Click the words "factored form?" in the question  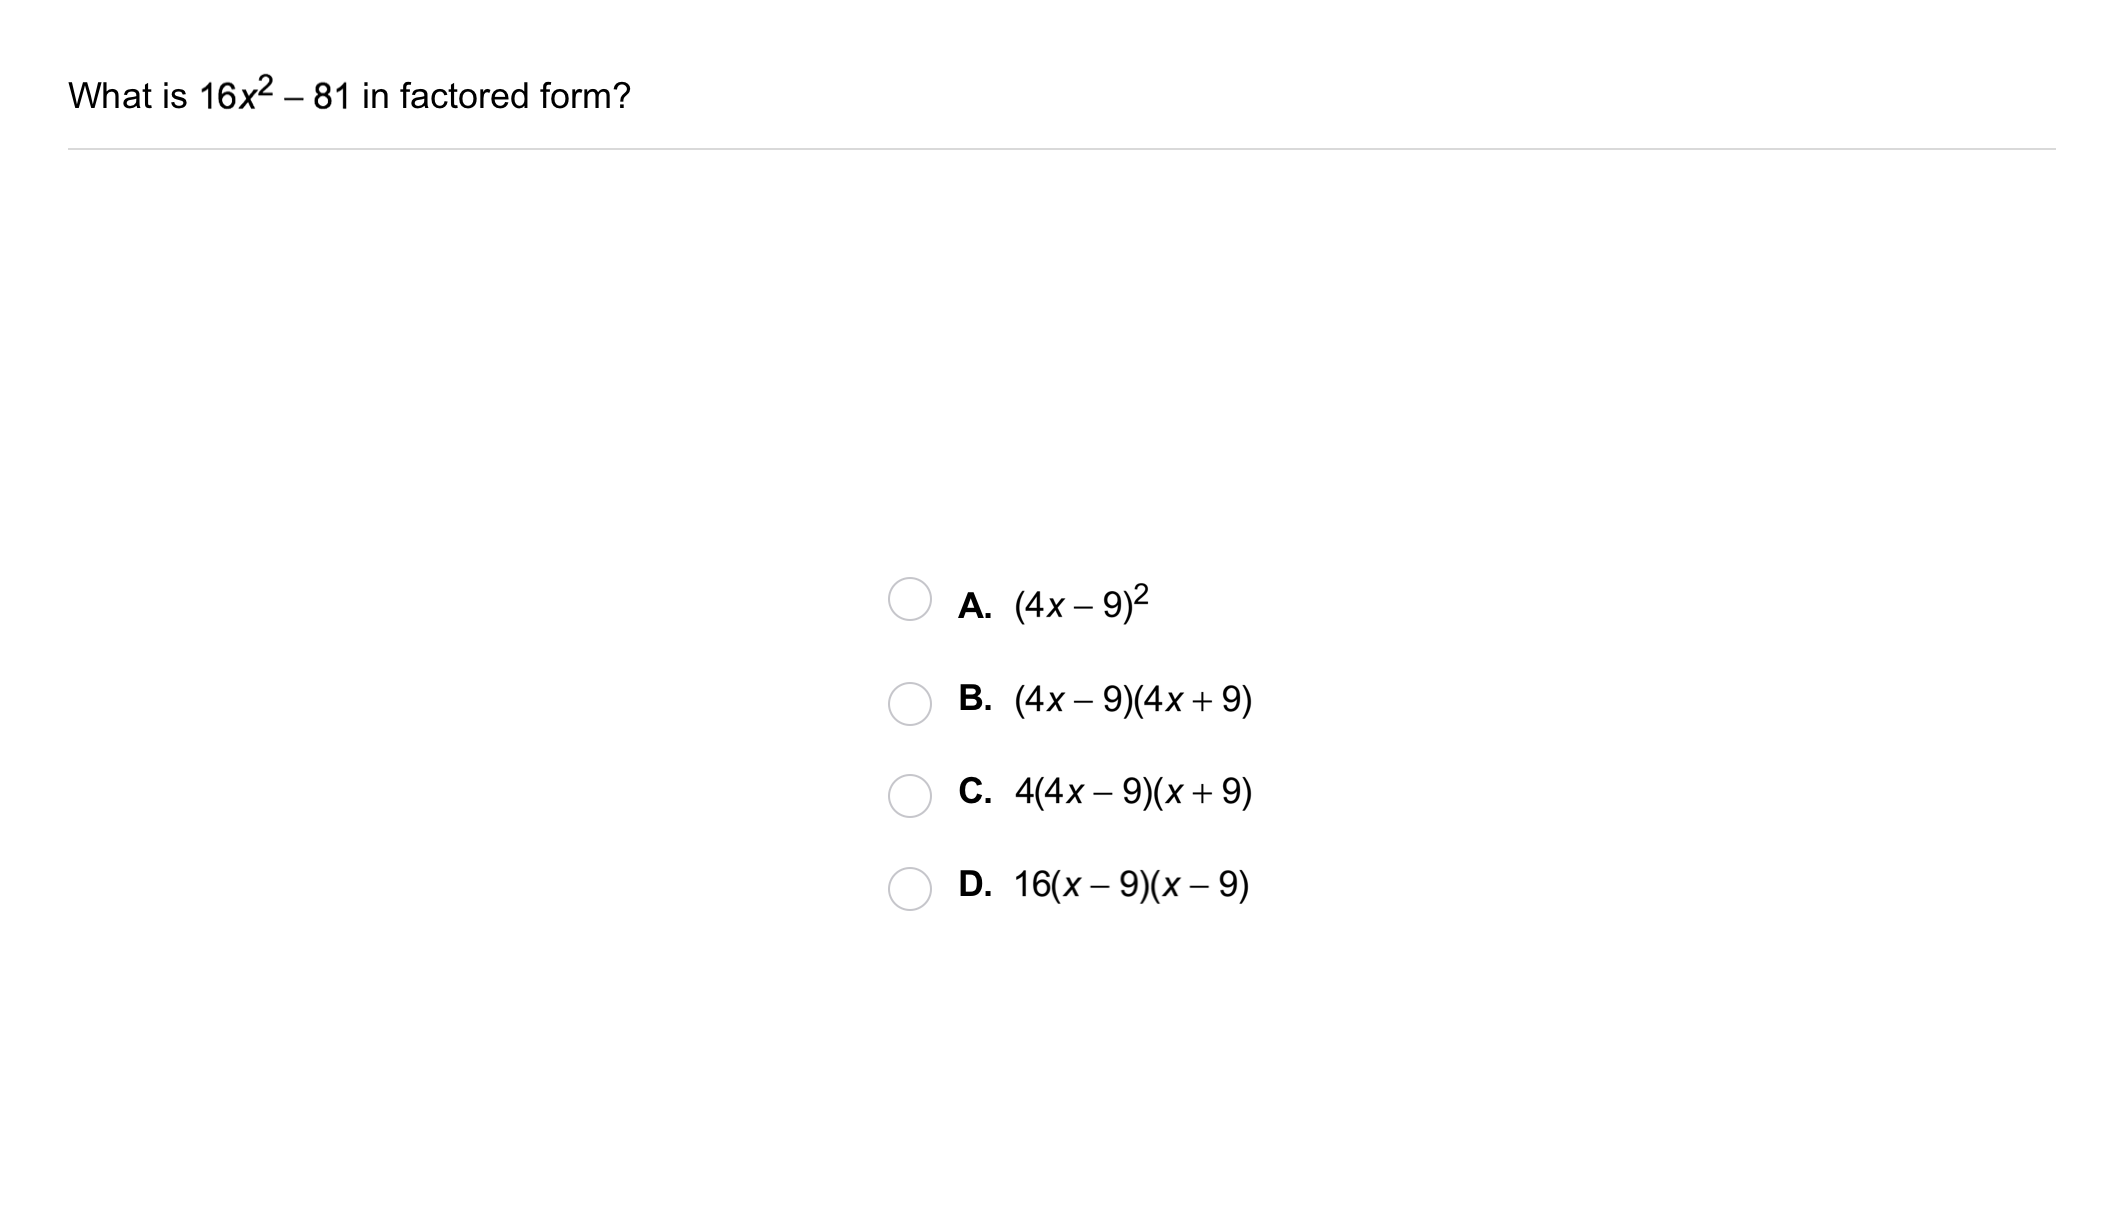pyautogui.click(x=515, y=96)
